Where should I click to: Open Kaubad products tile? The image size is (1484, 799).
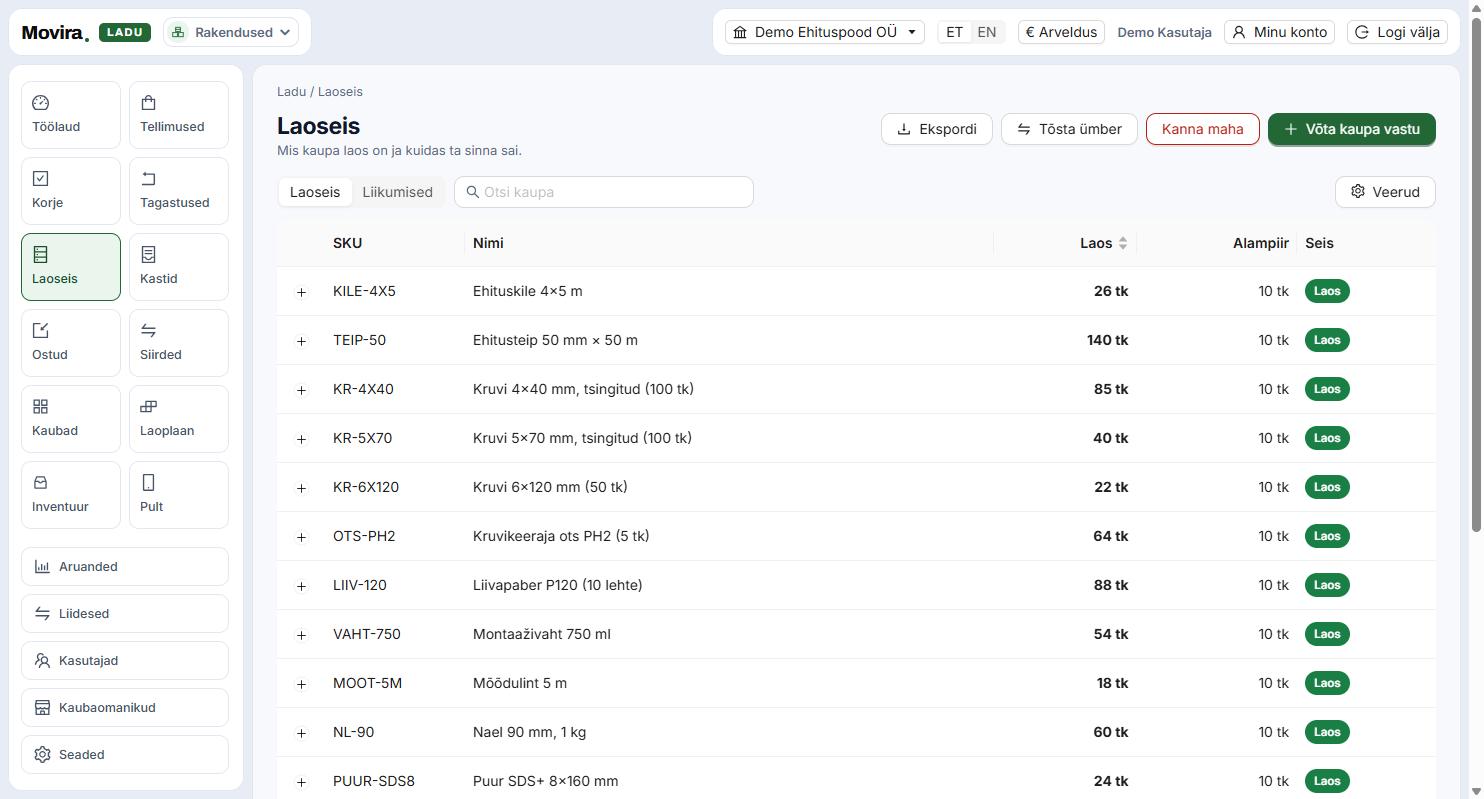(71, 419)
